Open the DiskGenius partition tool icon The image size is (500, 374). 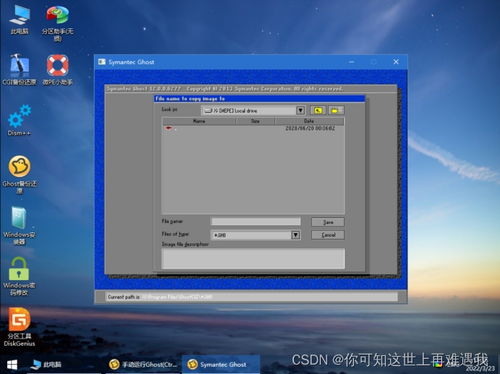19,327
